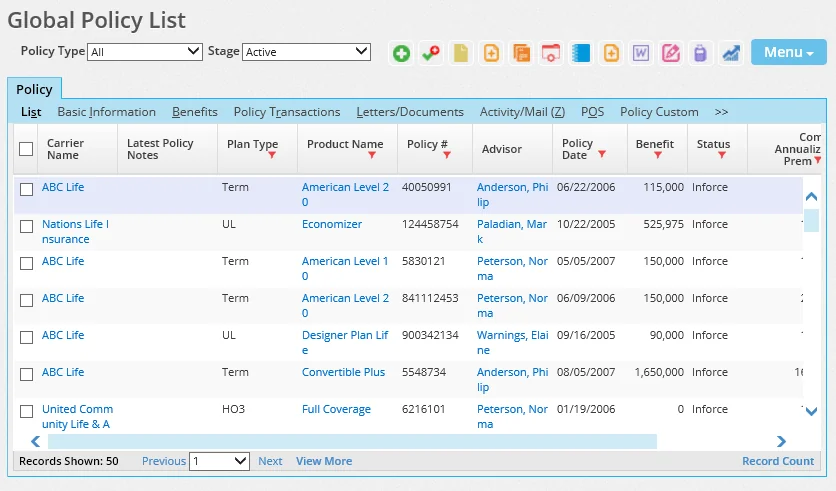
Task: Check the select-all checkbox in table header
Action: coord(26,149)
